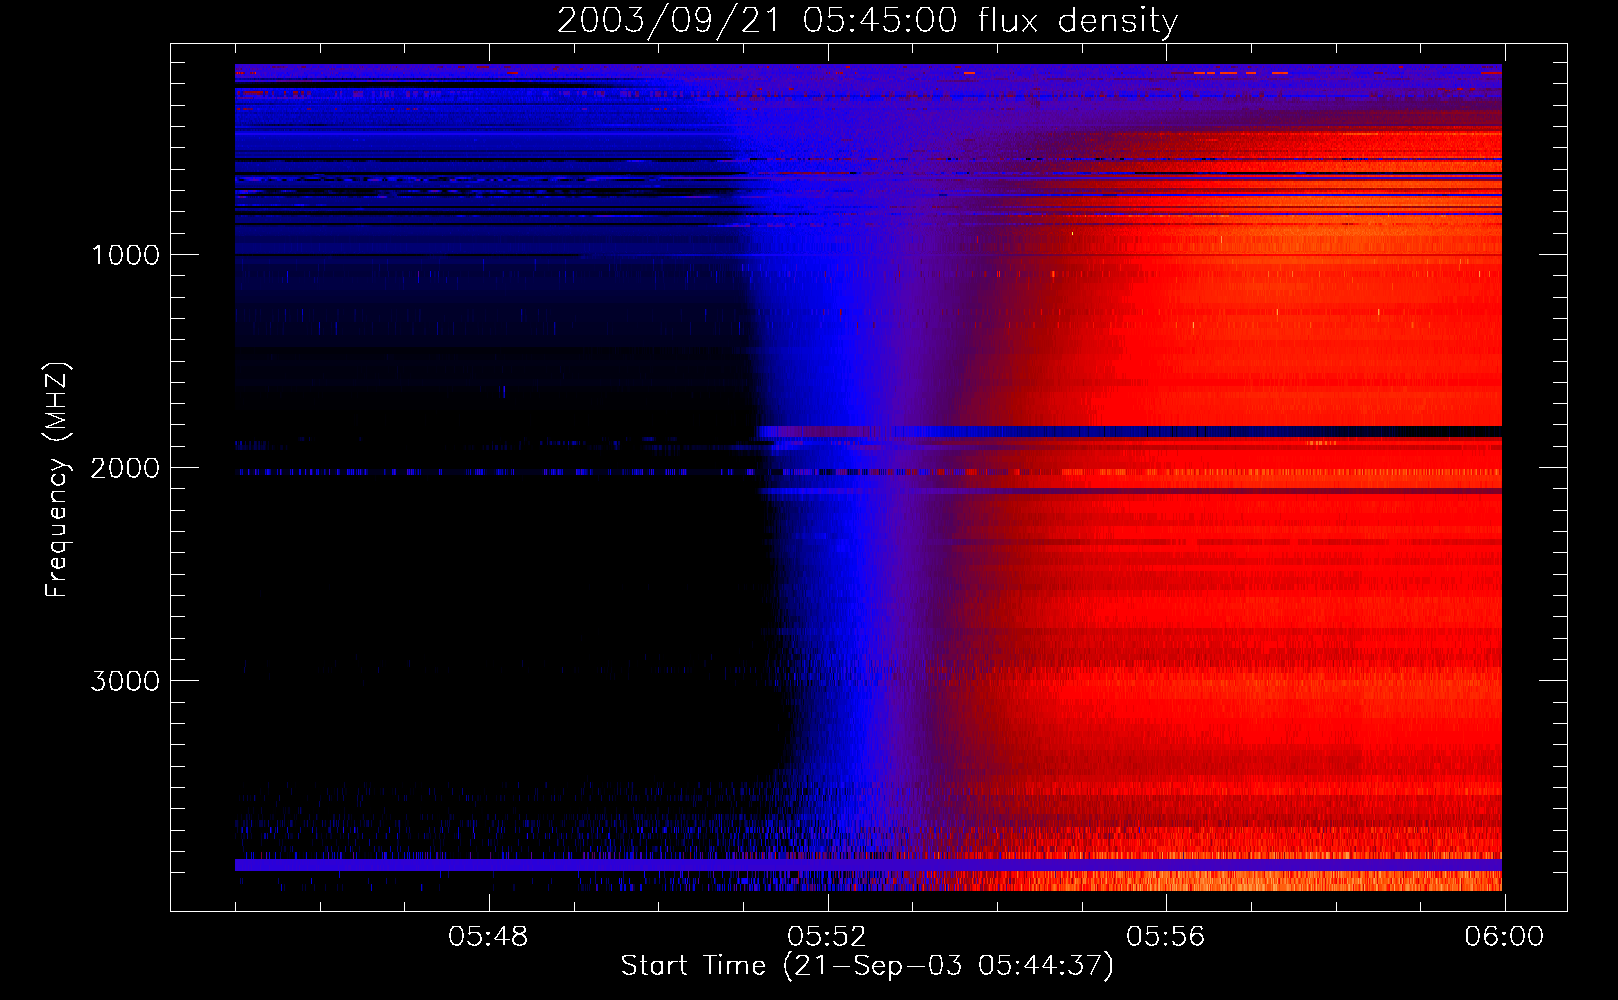Click the "Frequency (MHZ)" axis label
This screenshot has width=1618, height=1000.
56,480
